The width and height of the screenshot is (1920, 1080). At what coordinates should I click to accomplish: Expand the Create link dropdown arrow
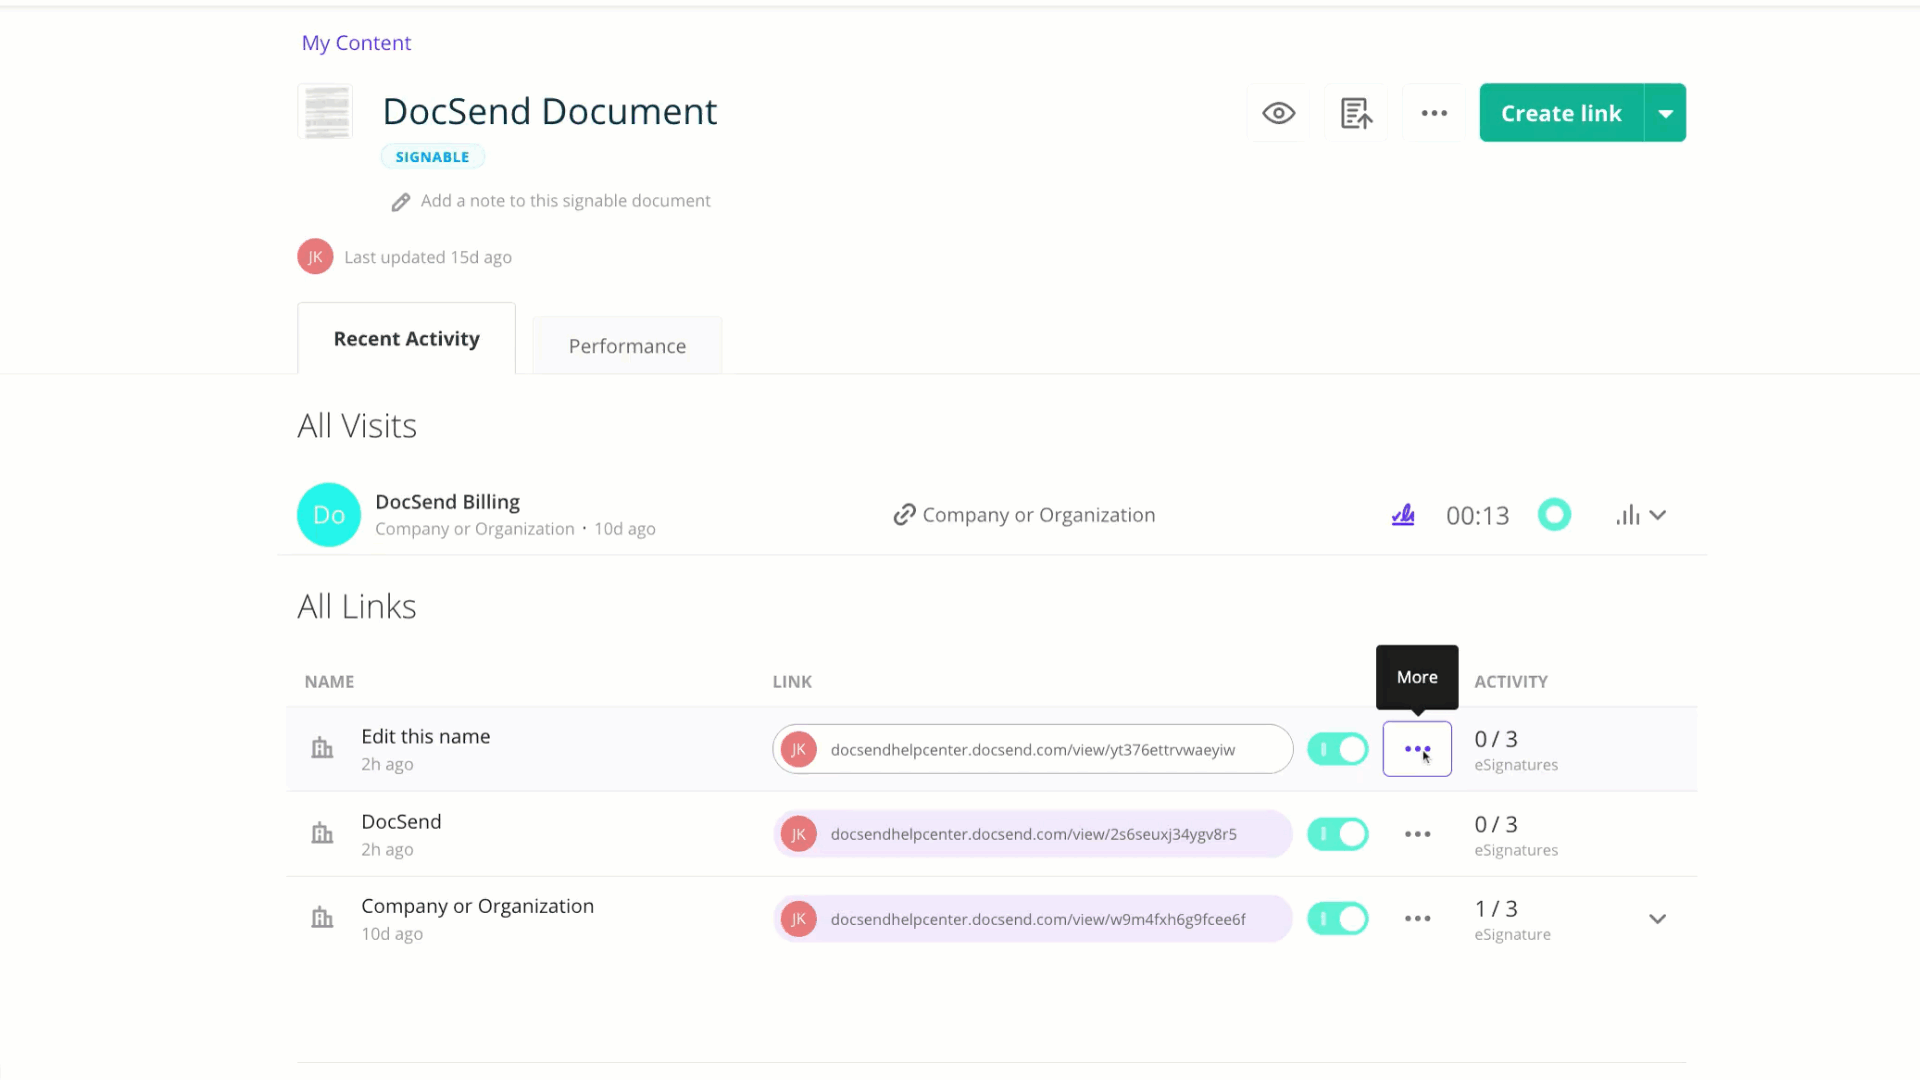pyautogui.click(x=1666, y=113)
